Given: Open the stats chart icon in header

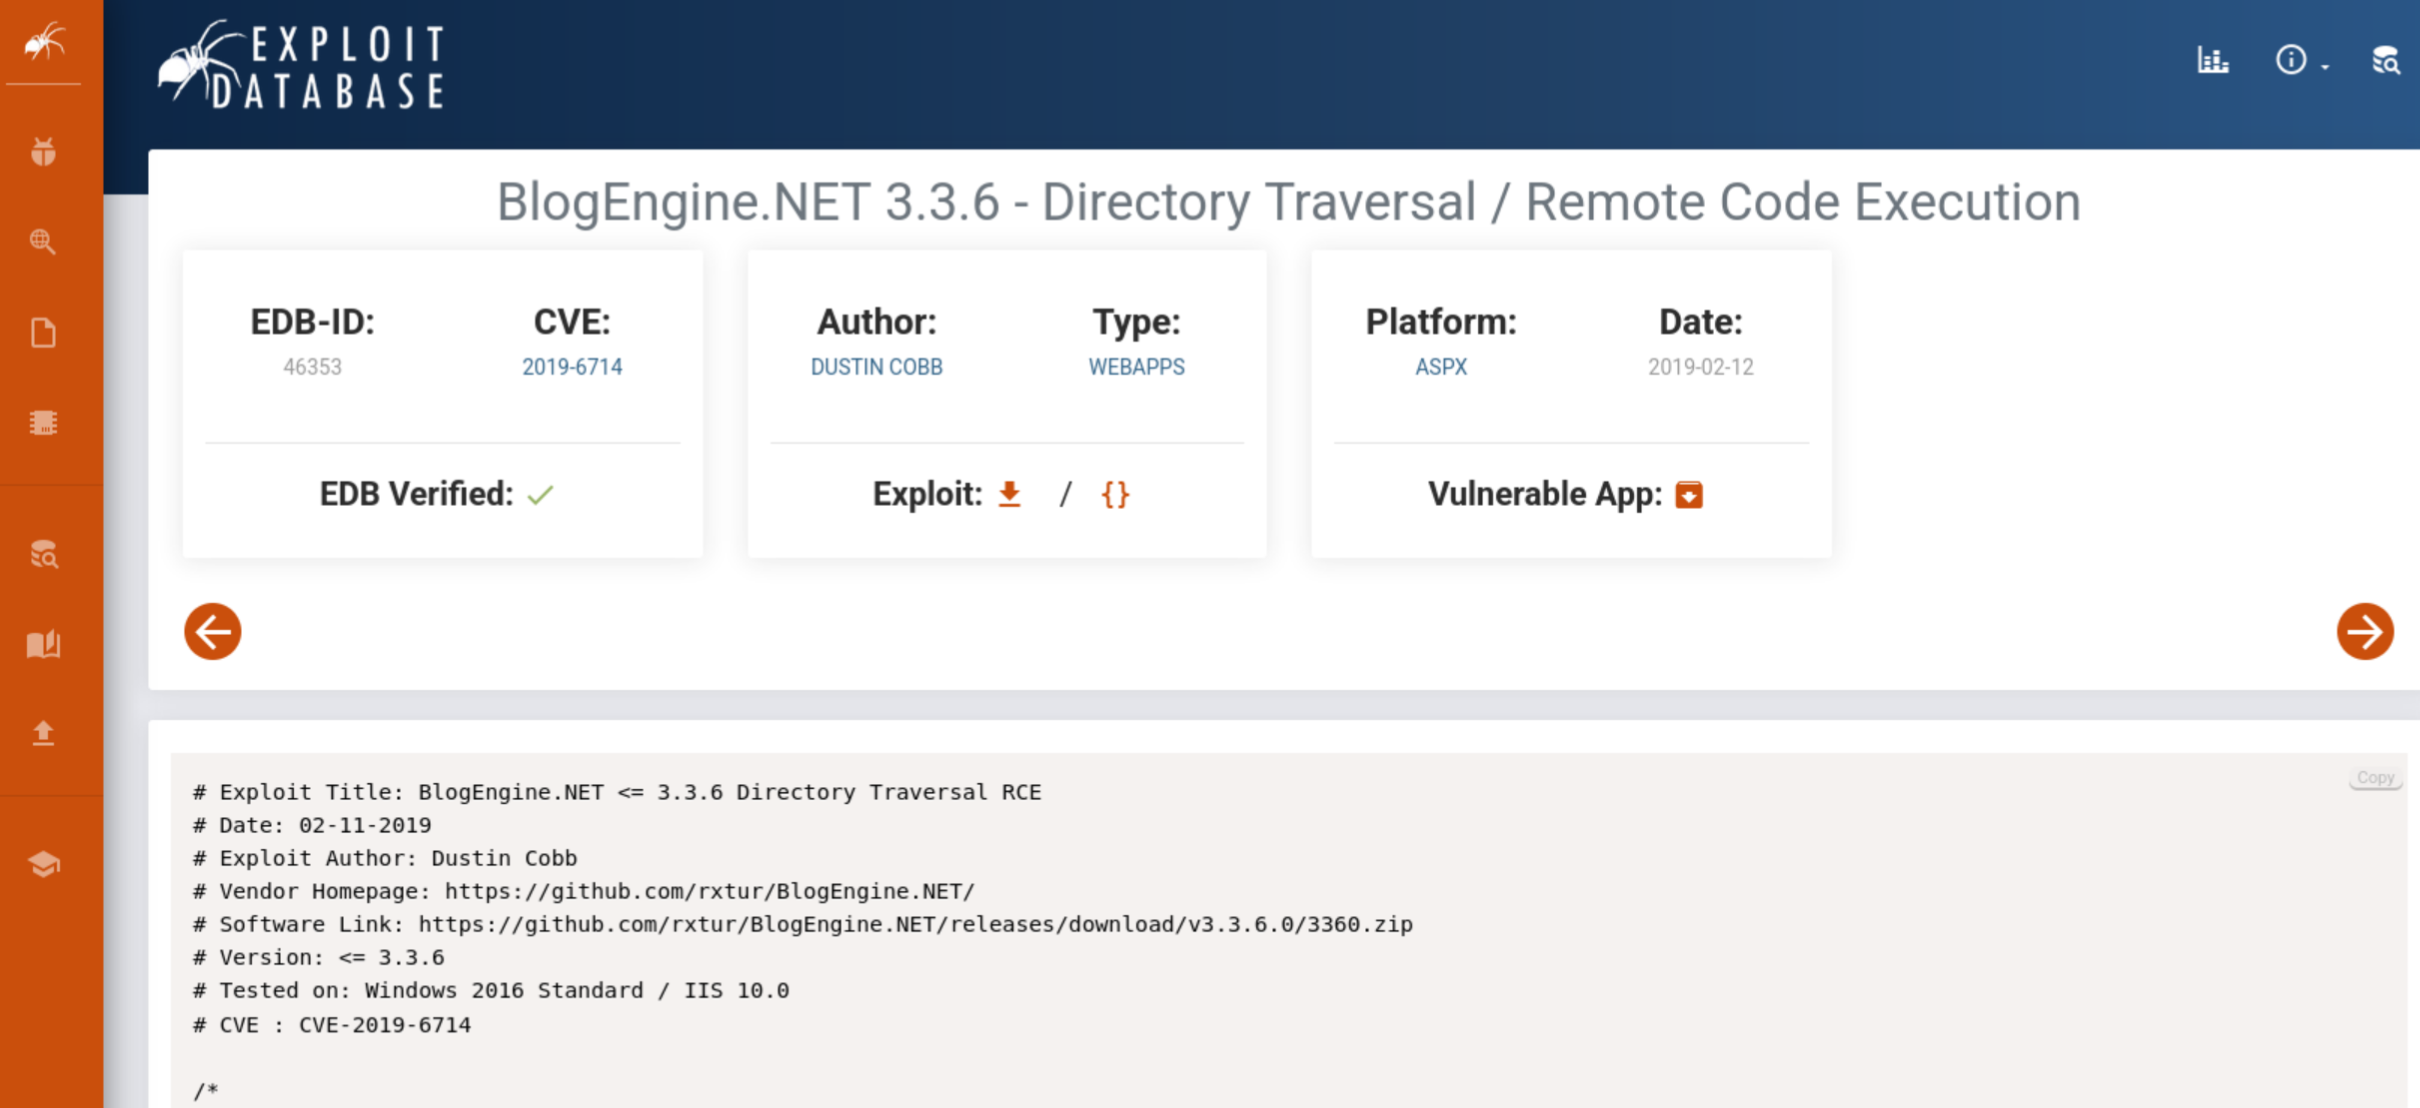Looking at the screenshot, I should (2213, 60).
